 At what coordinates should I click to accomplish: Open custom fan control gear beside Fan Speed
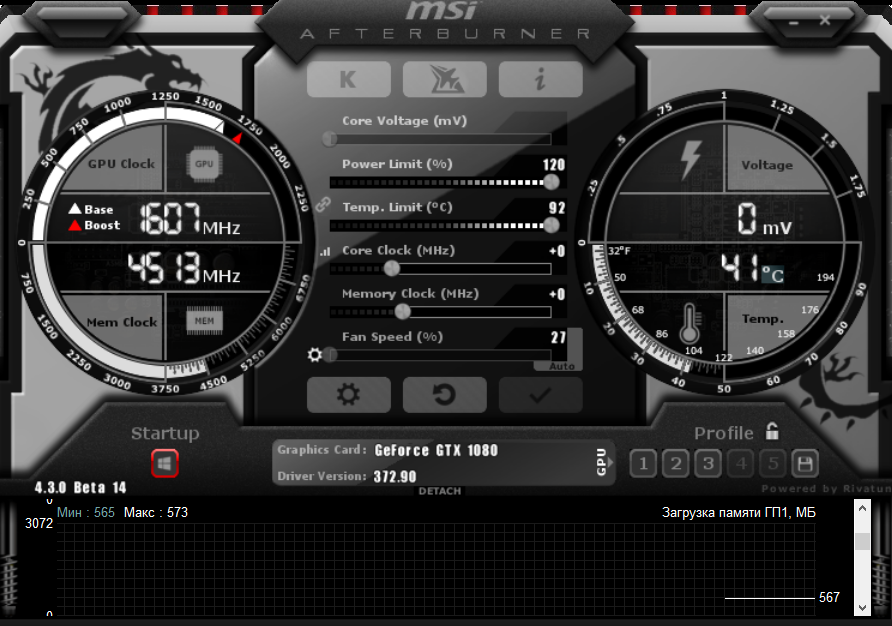click(316, 355)
